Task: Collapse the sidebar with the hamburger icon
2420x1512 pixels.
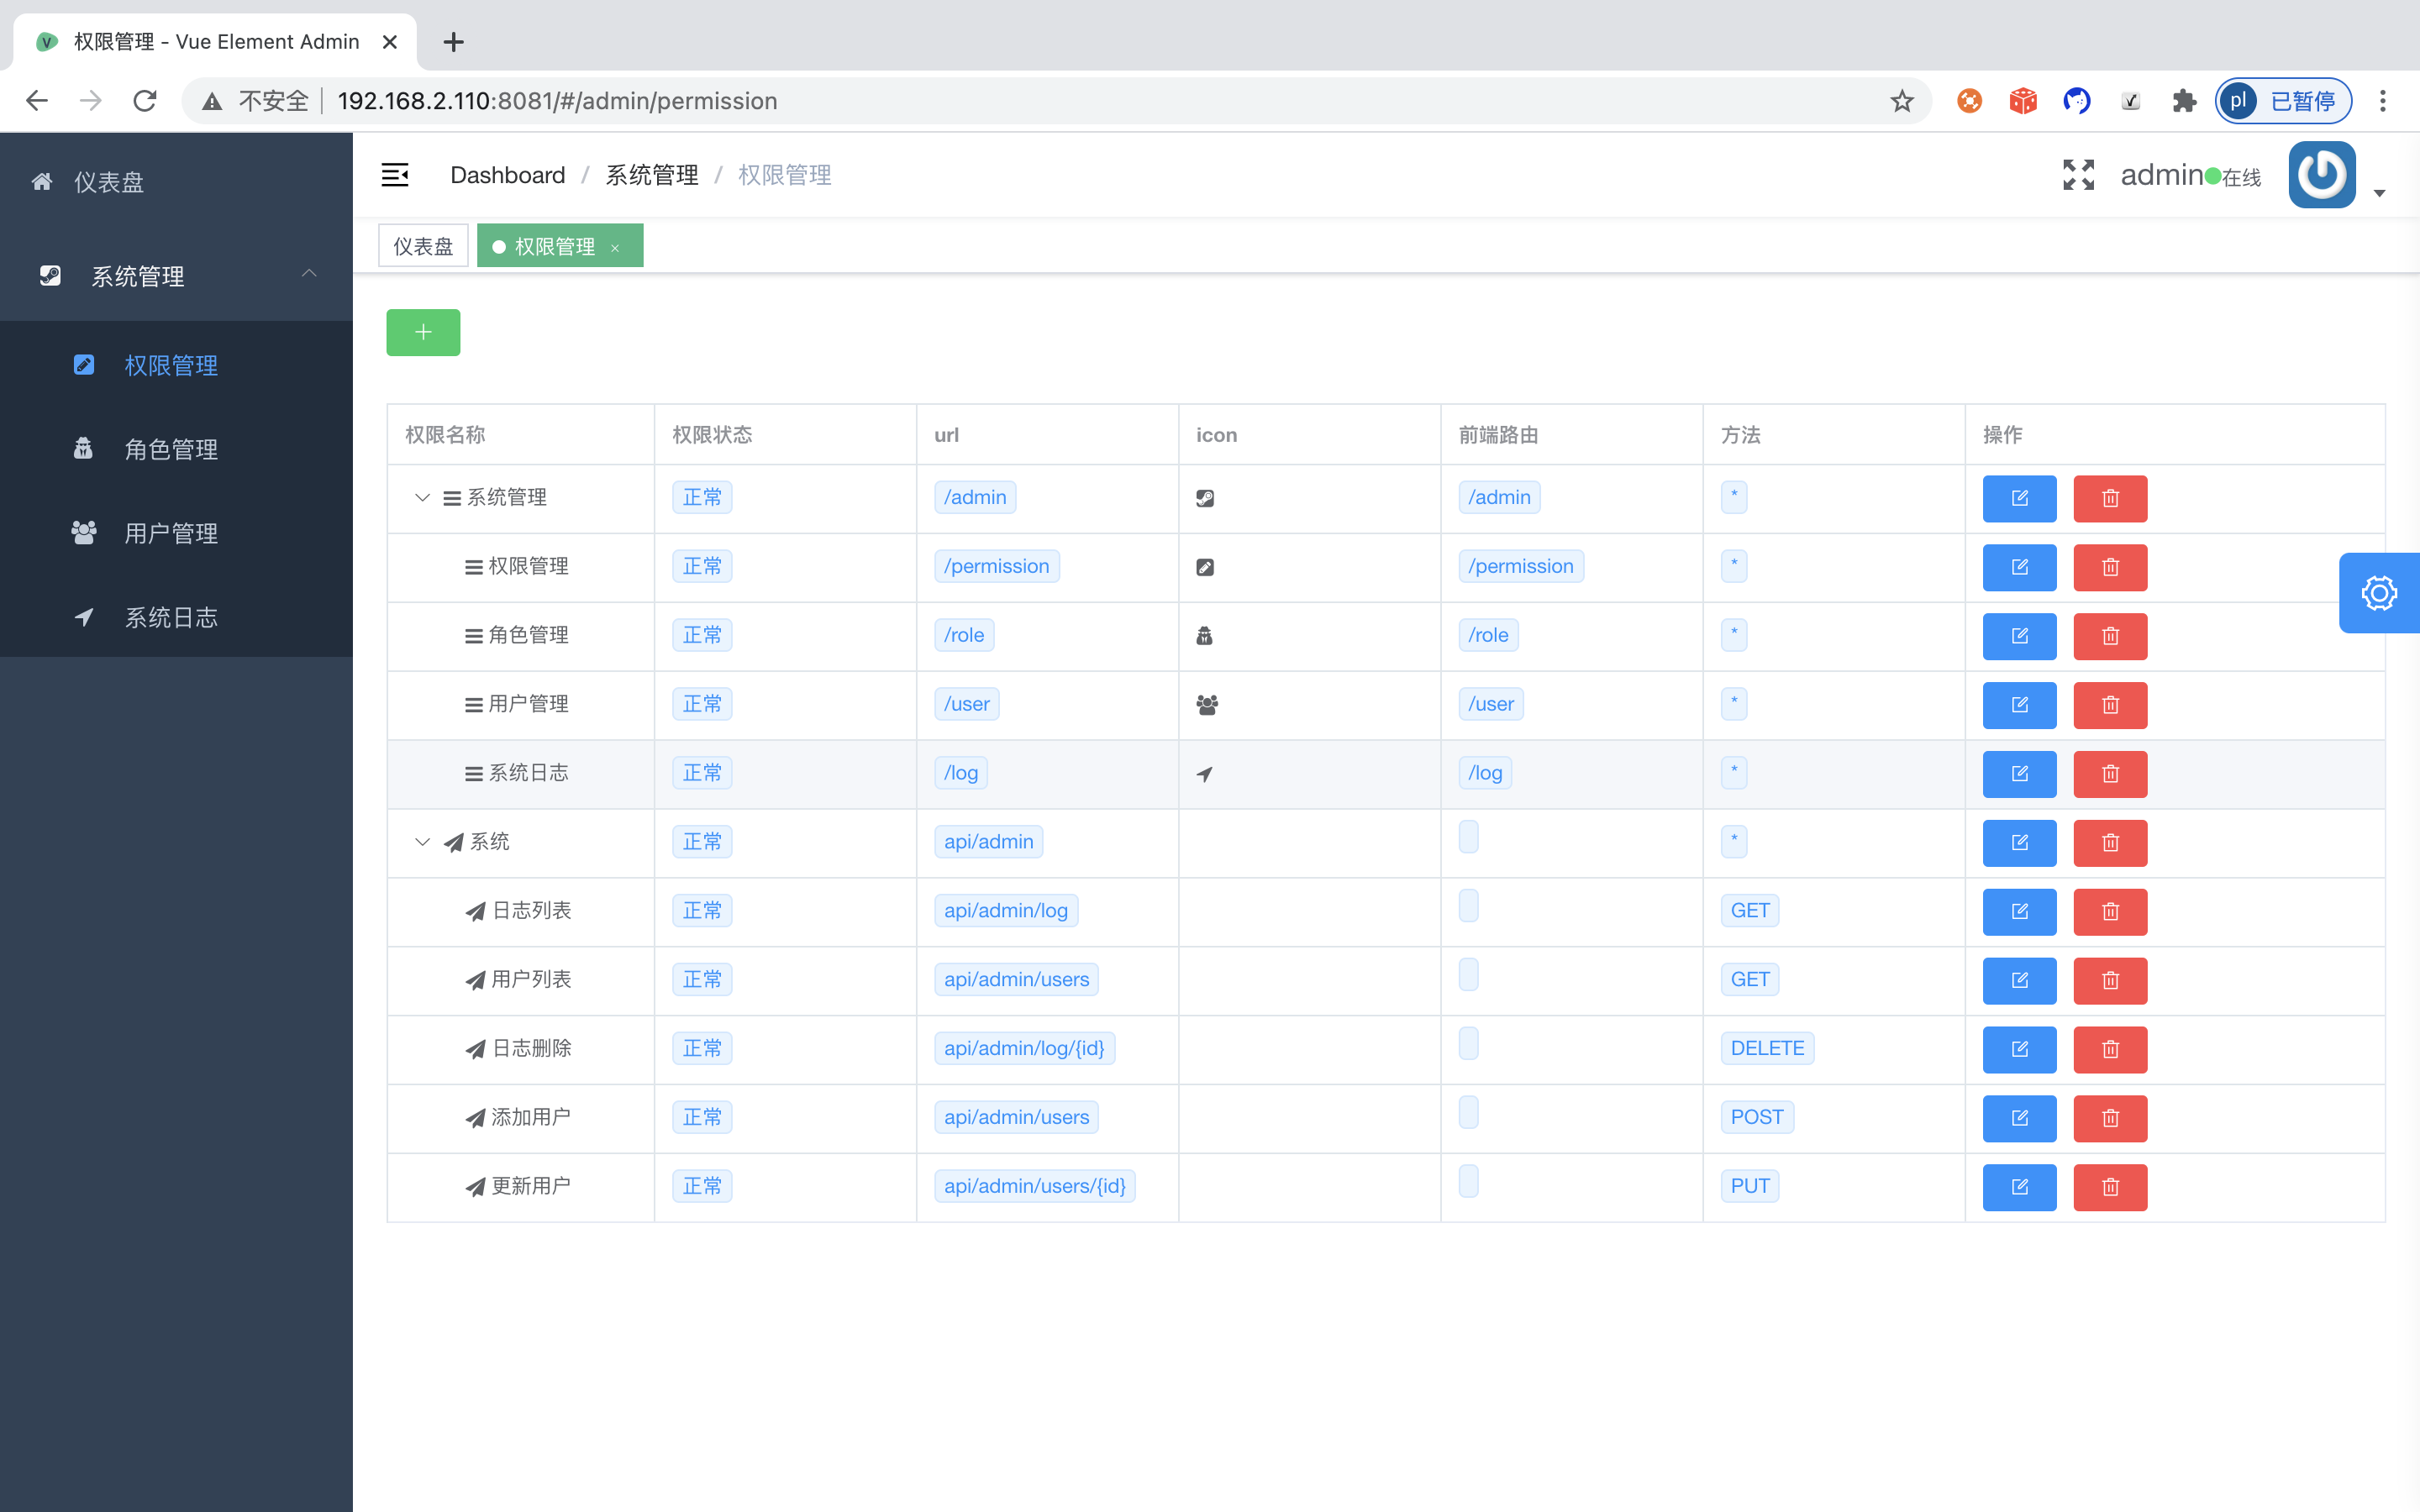Action: (395, 175)
